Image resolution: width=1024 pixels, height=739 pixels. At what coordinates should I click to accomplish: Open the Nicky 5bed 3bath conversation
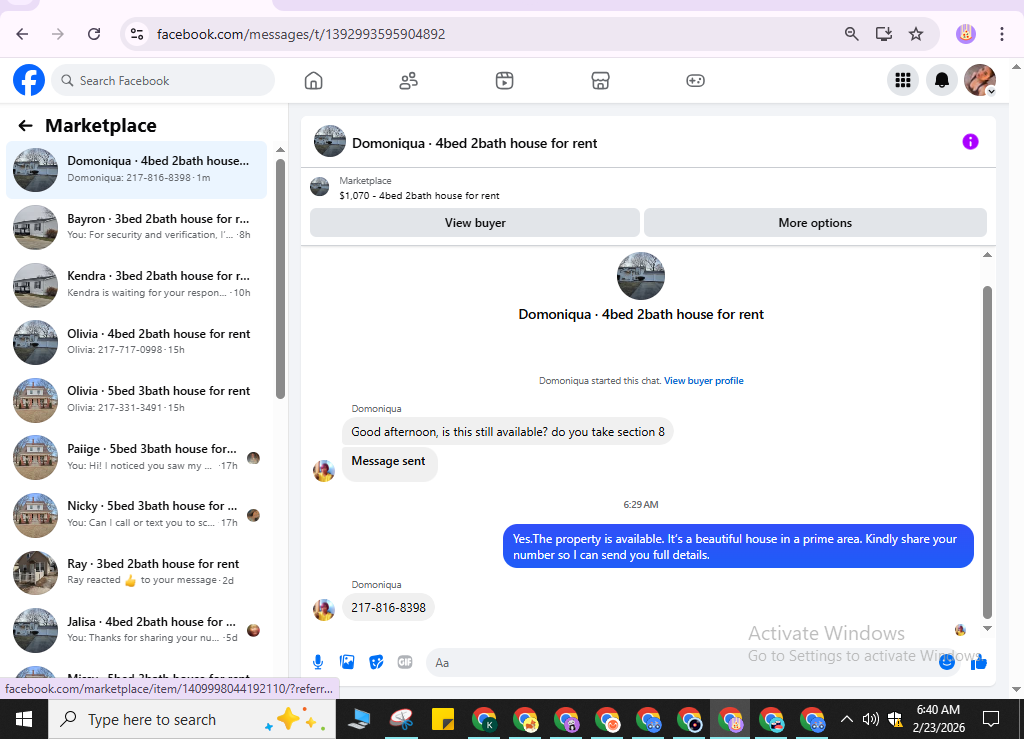(136, 514)
